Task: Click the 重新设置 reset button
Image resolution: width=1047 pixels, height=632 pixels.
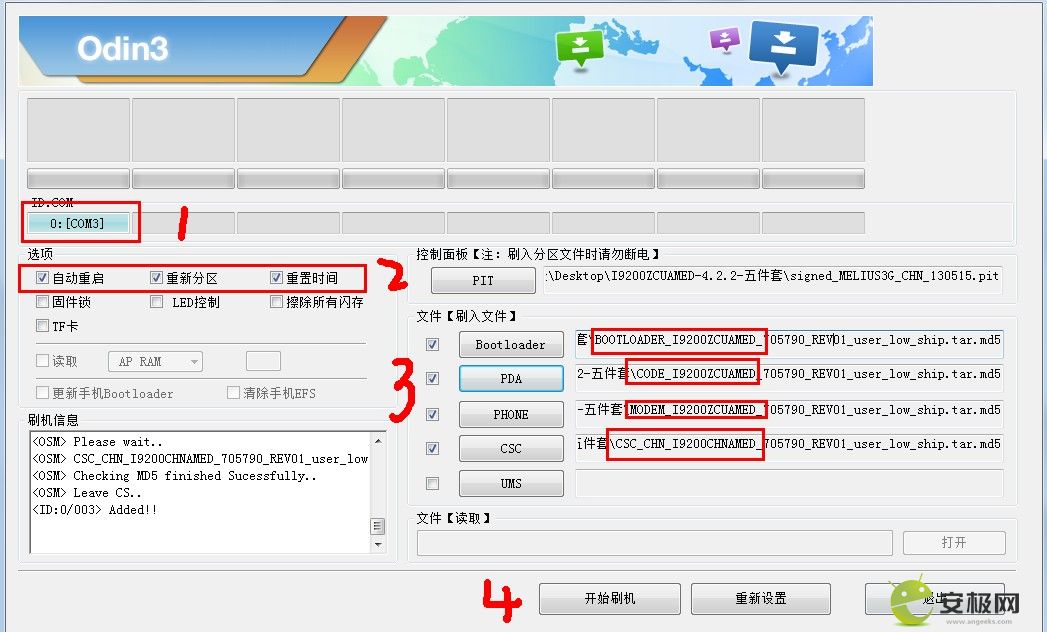Action: [761, 599]
